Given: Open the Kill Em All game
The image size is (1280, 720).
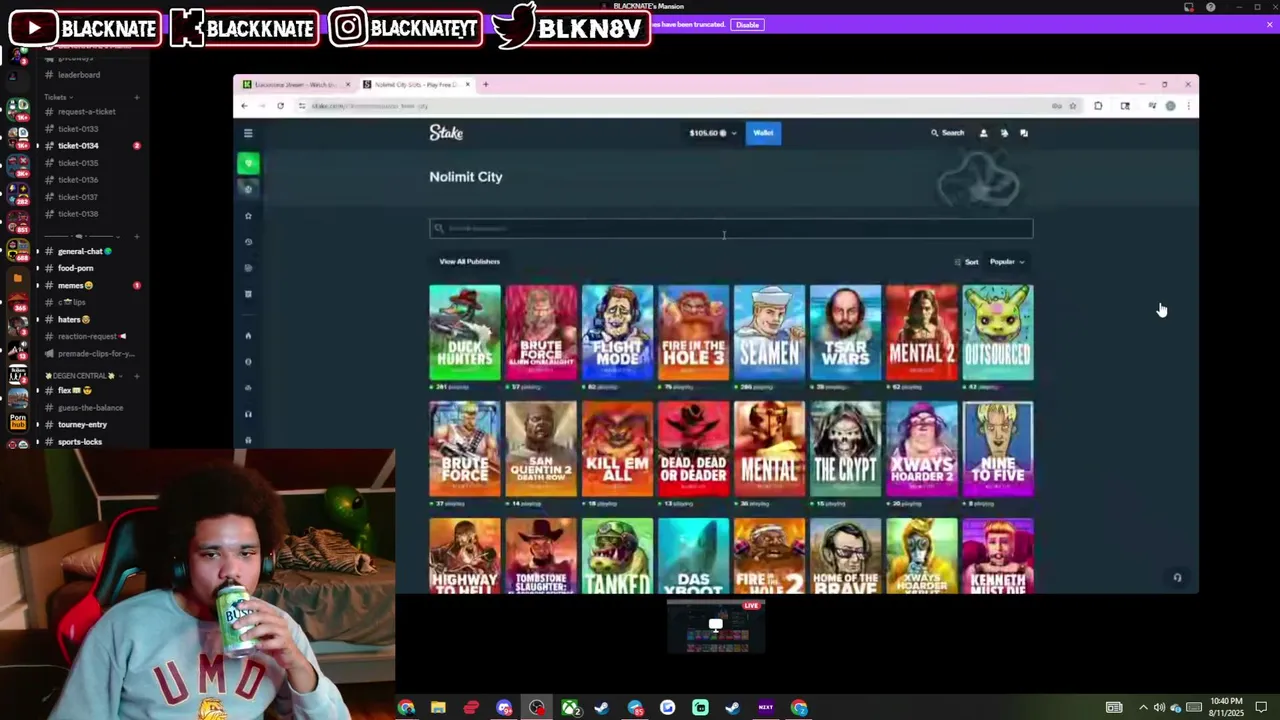Looking at the screenshot, I should coord(617,449).
